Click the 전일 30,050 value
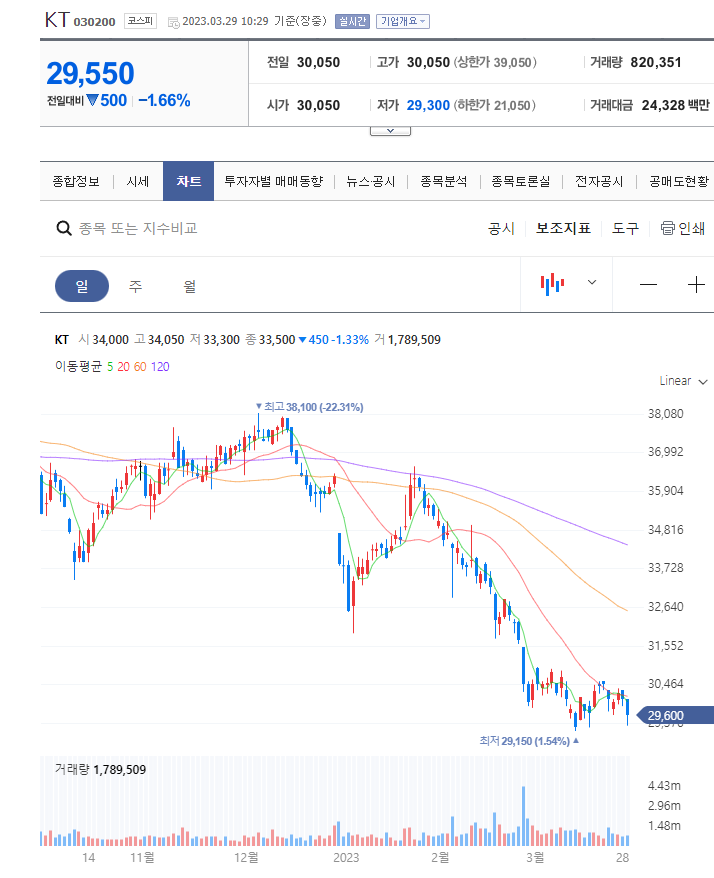This screenshot has height=878, width=714. click(318, 62)
